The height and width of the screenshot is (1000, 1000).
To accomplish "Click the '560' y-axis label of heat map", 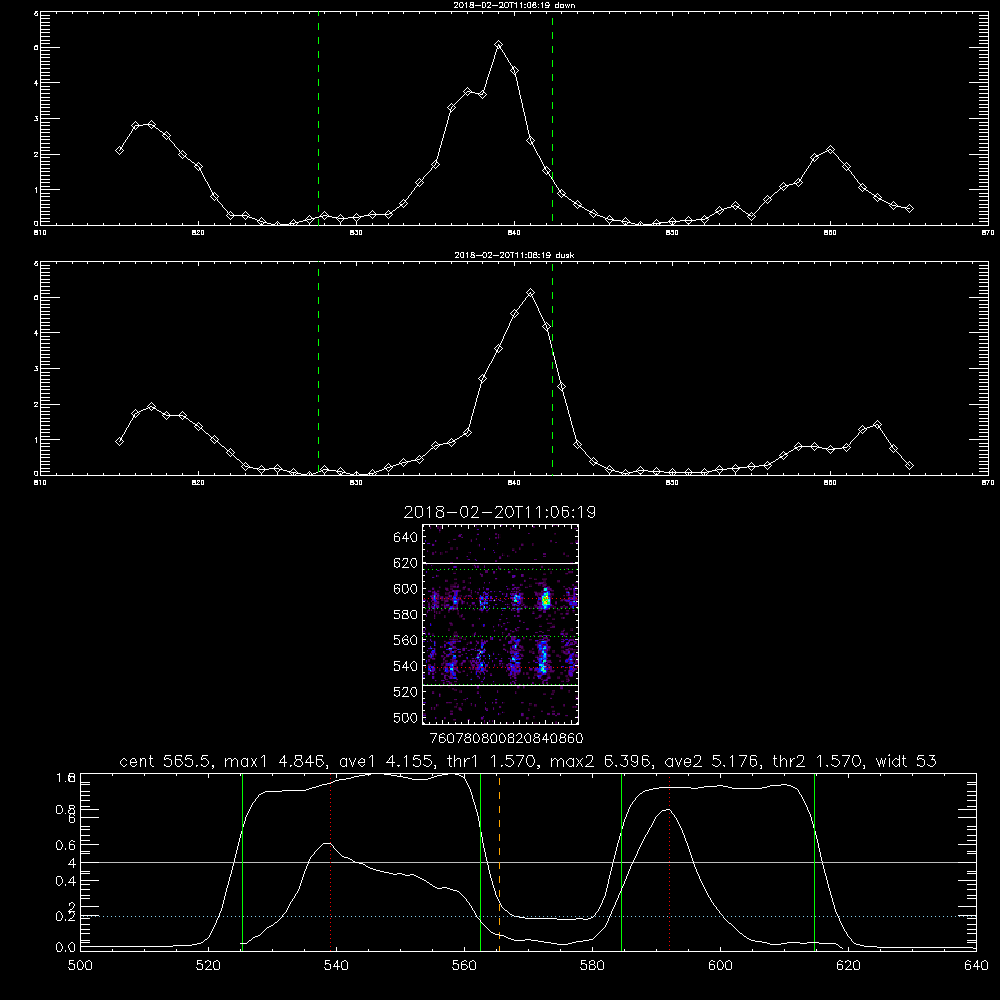I will tap(405, 640).
